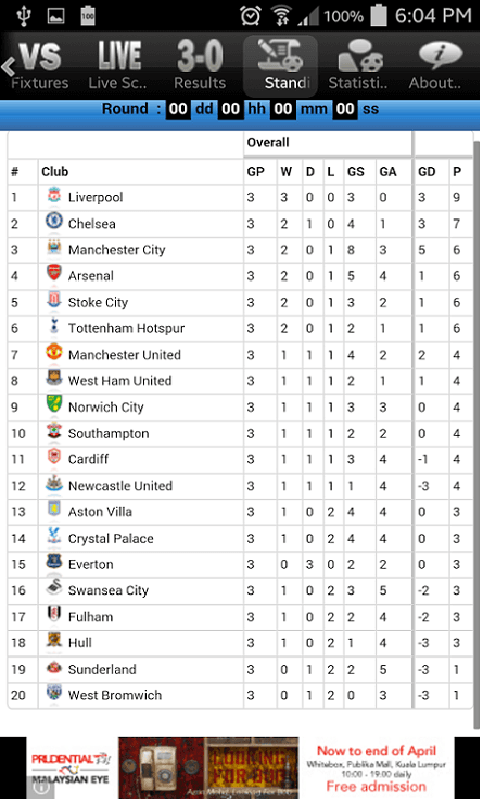Open the Live Scores icon

(119, 56)
